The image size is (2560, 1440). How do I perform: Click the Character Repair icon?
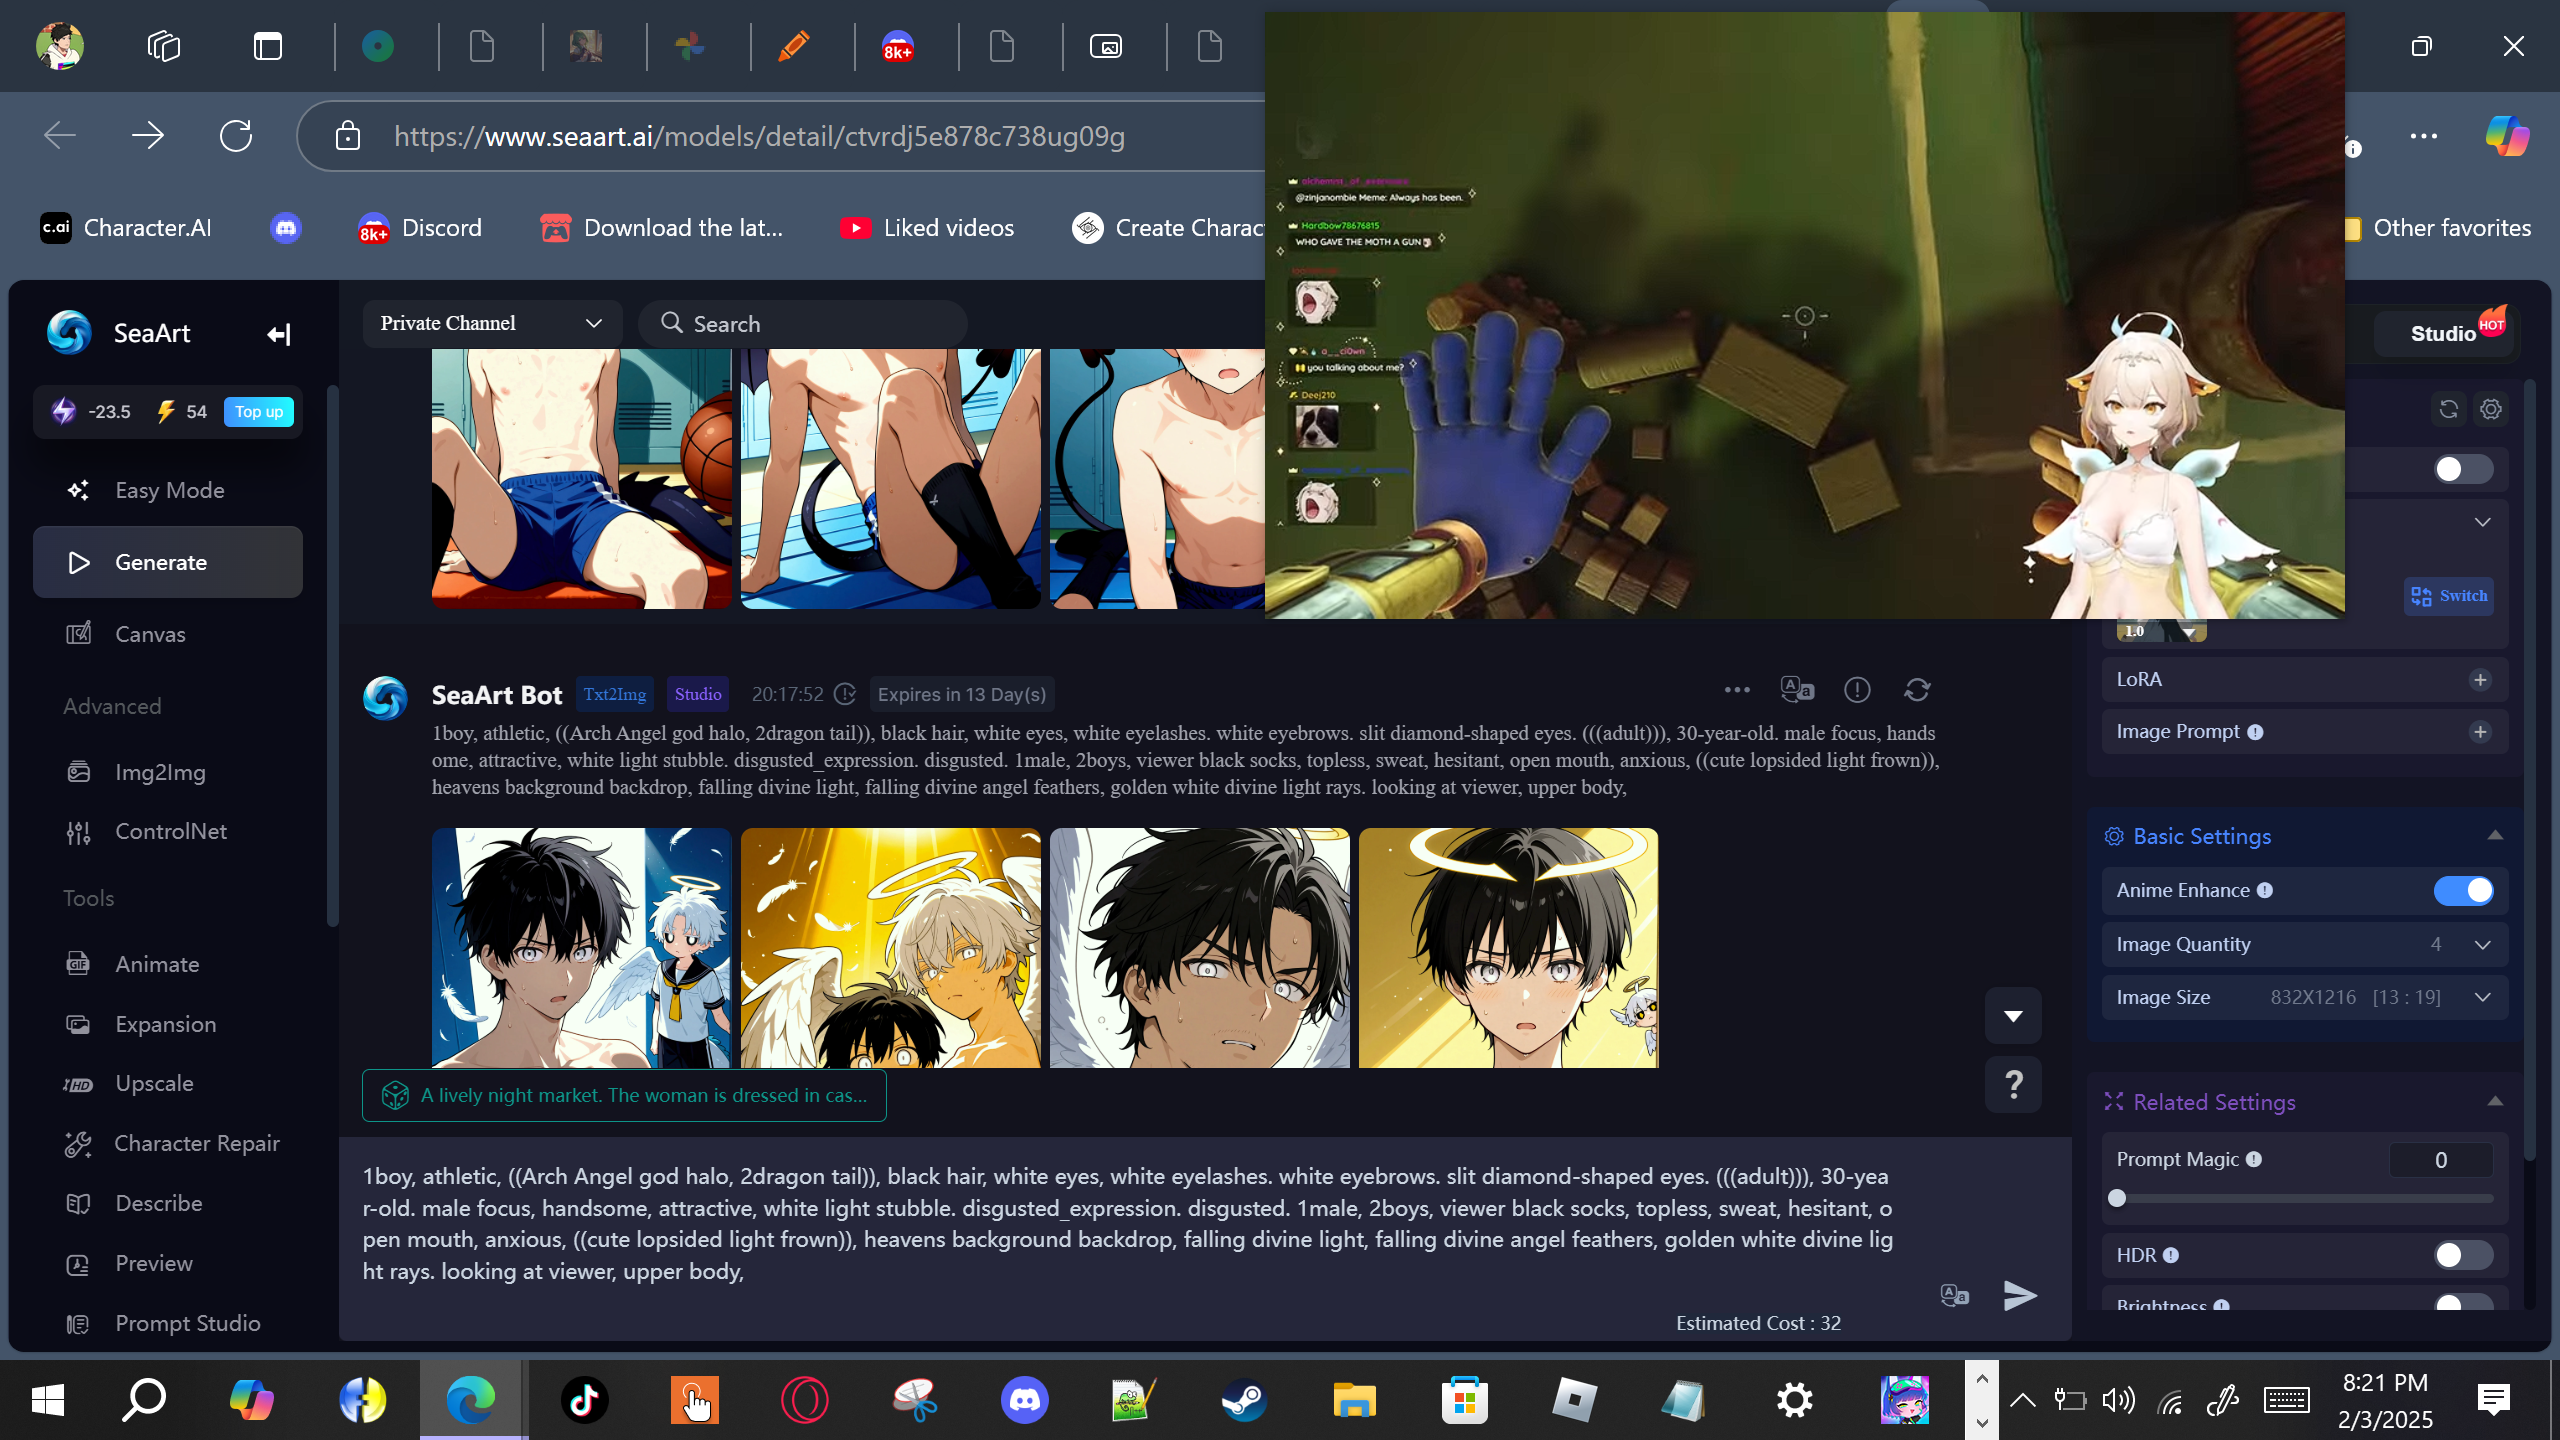coord(78,1144)
